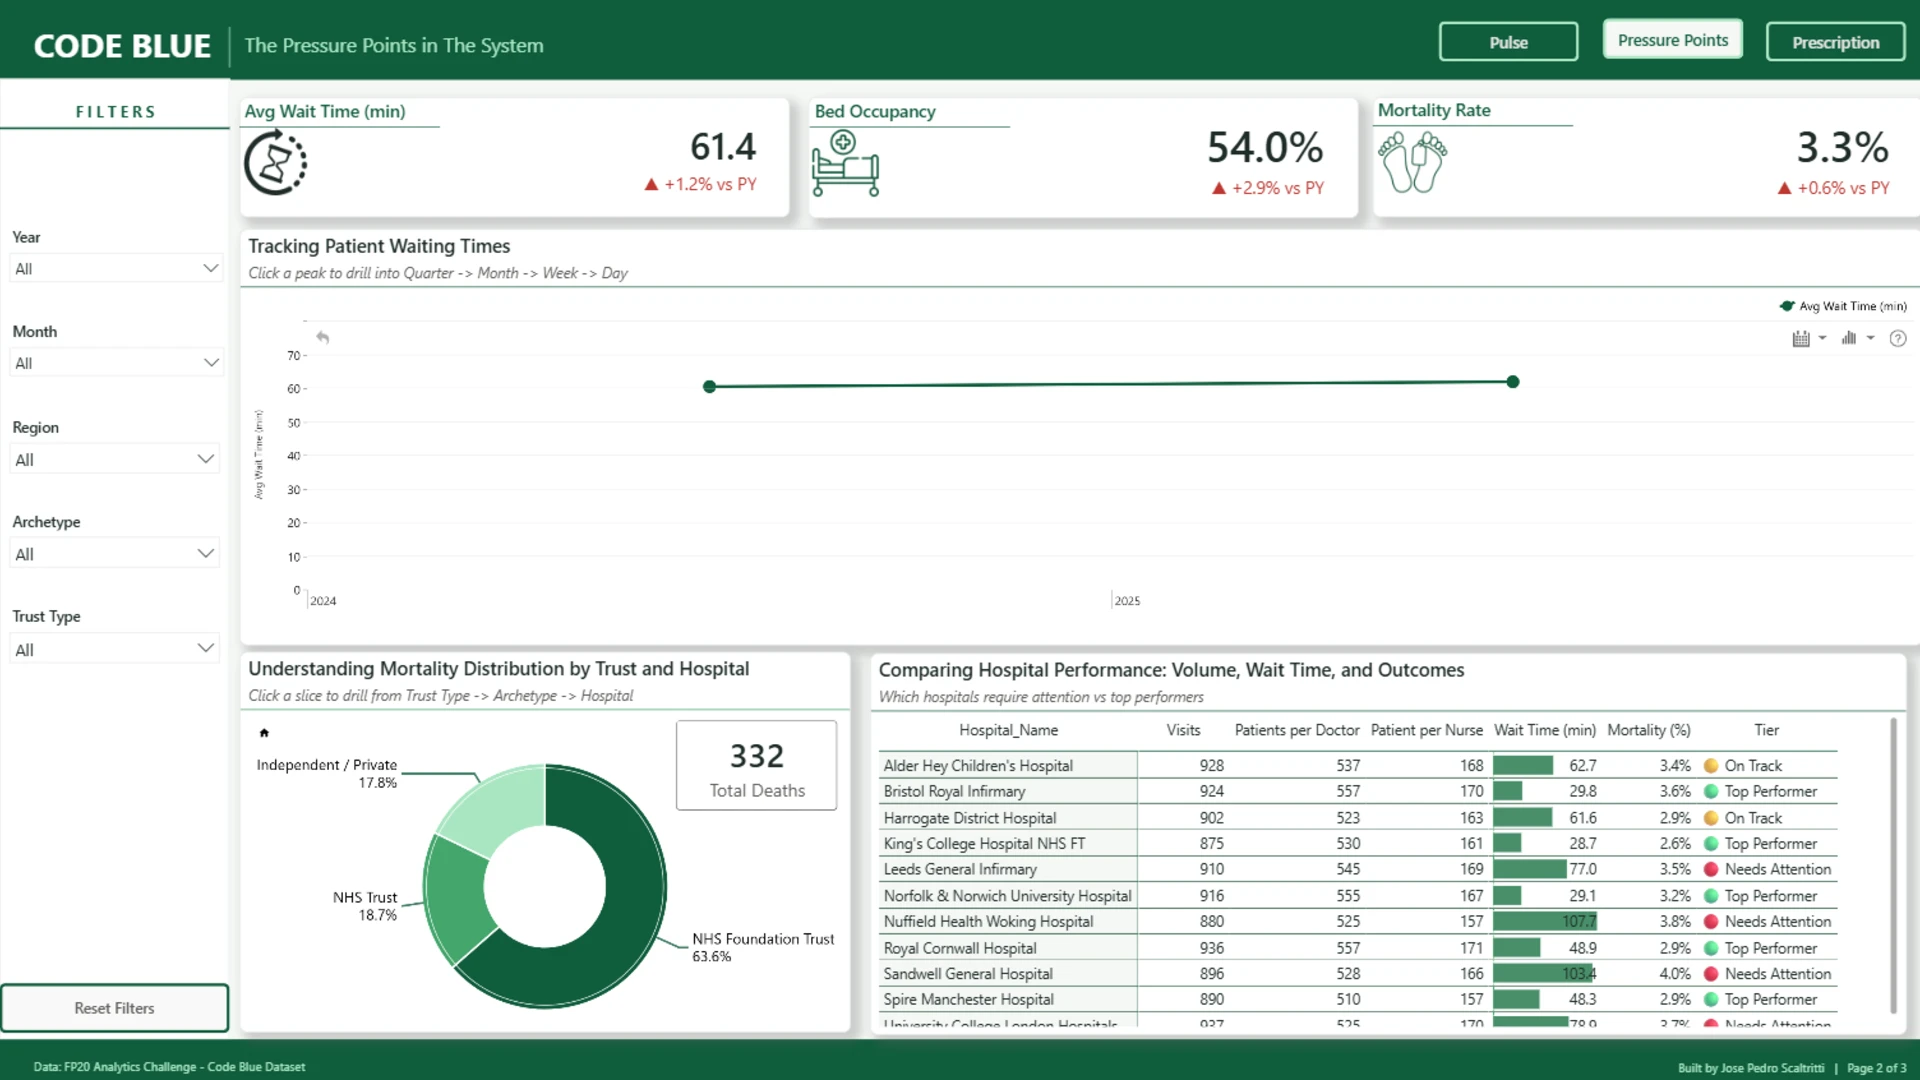Click the footprints Mortality Rate icon
Image resolution: width=1920 pixels, height=1080 pixels.
1412,162
